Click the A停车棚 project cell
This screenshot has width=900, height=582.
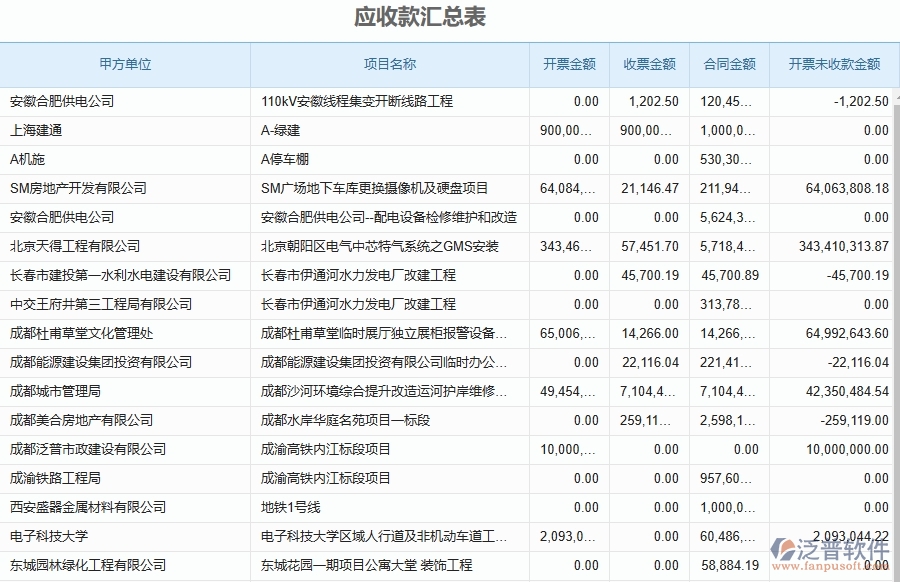[x=280, y=159]
